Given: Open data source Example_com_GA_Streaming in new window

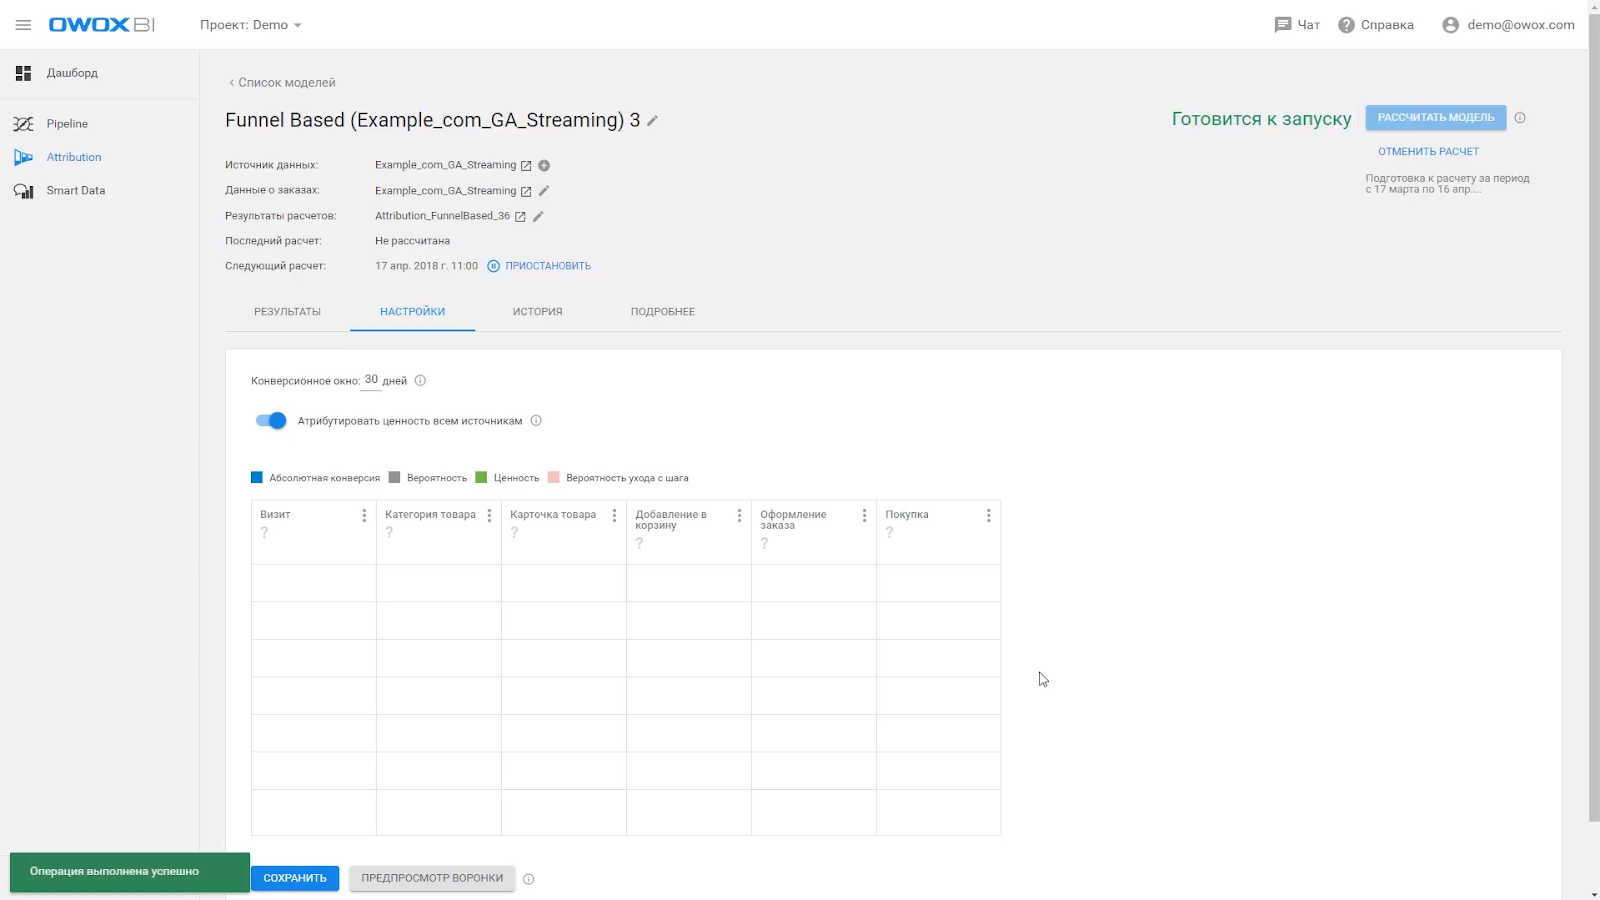Looking at the screenshot, I should [x=526, y=166].
